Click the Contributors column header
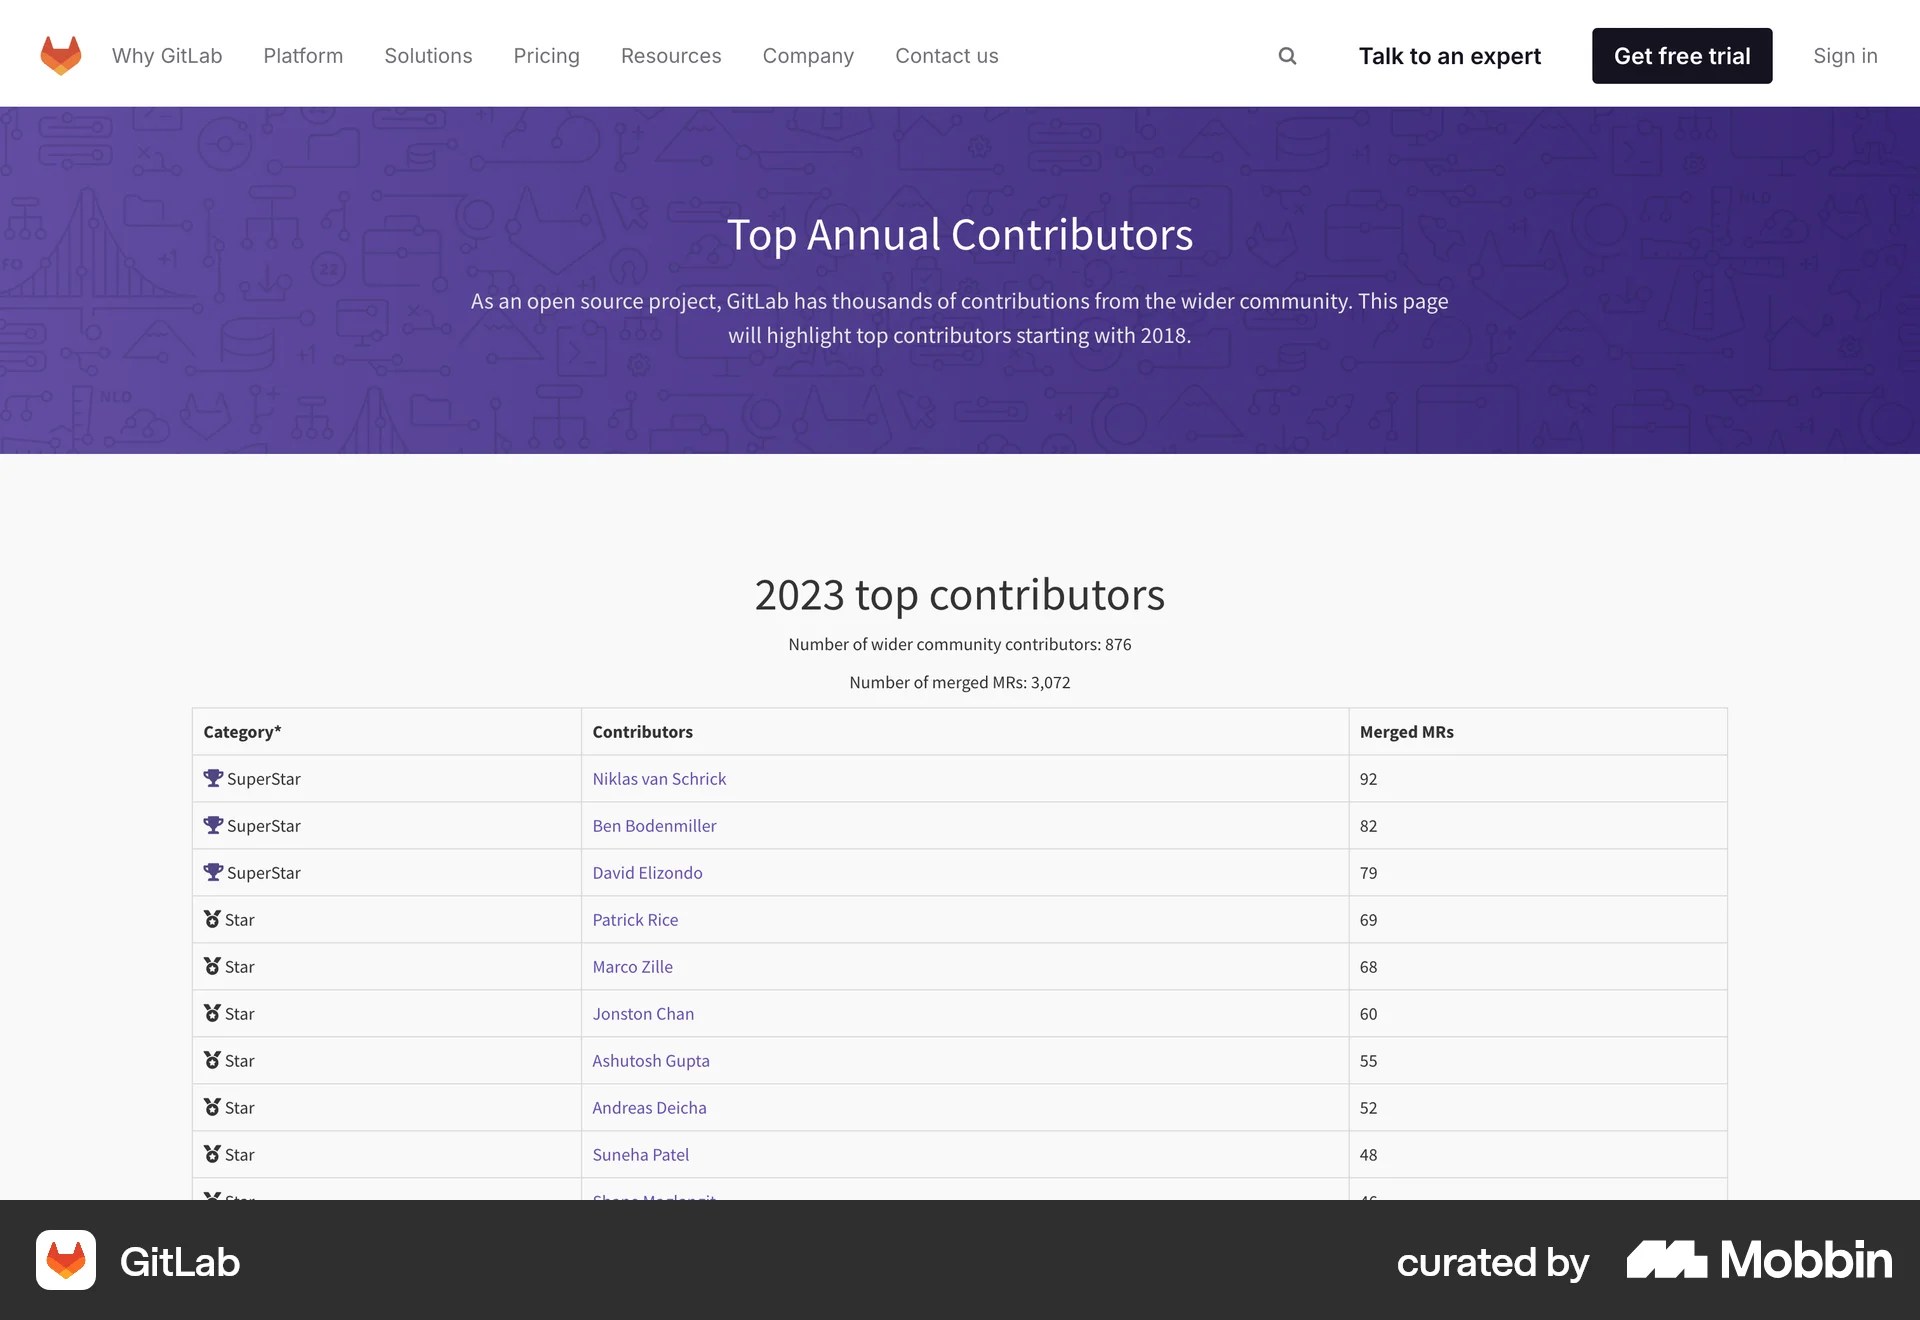The width and height of the screenshot is (1920, 1320). click(642, 731)
